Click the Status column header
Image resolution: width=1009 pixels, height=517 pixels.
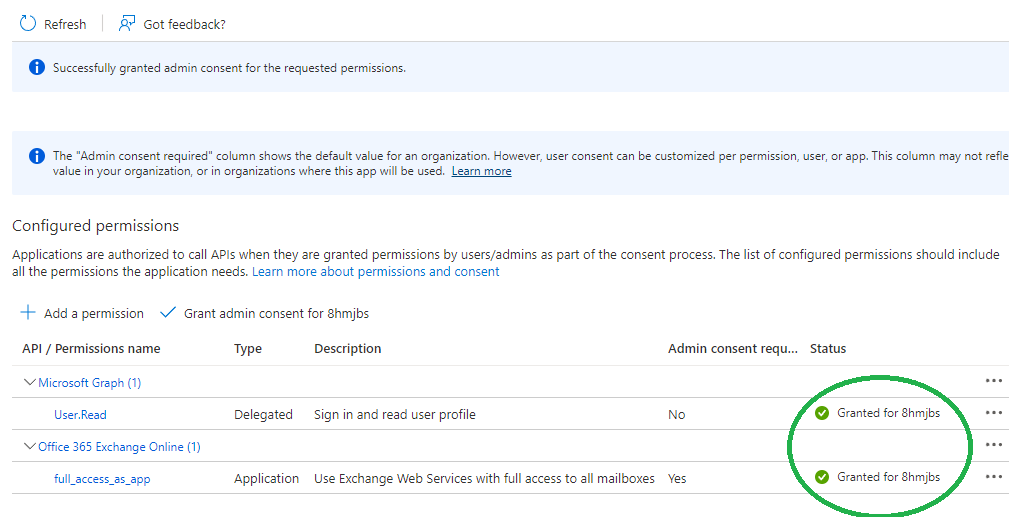[828, 349]
